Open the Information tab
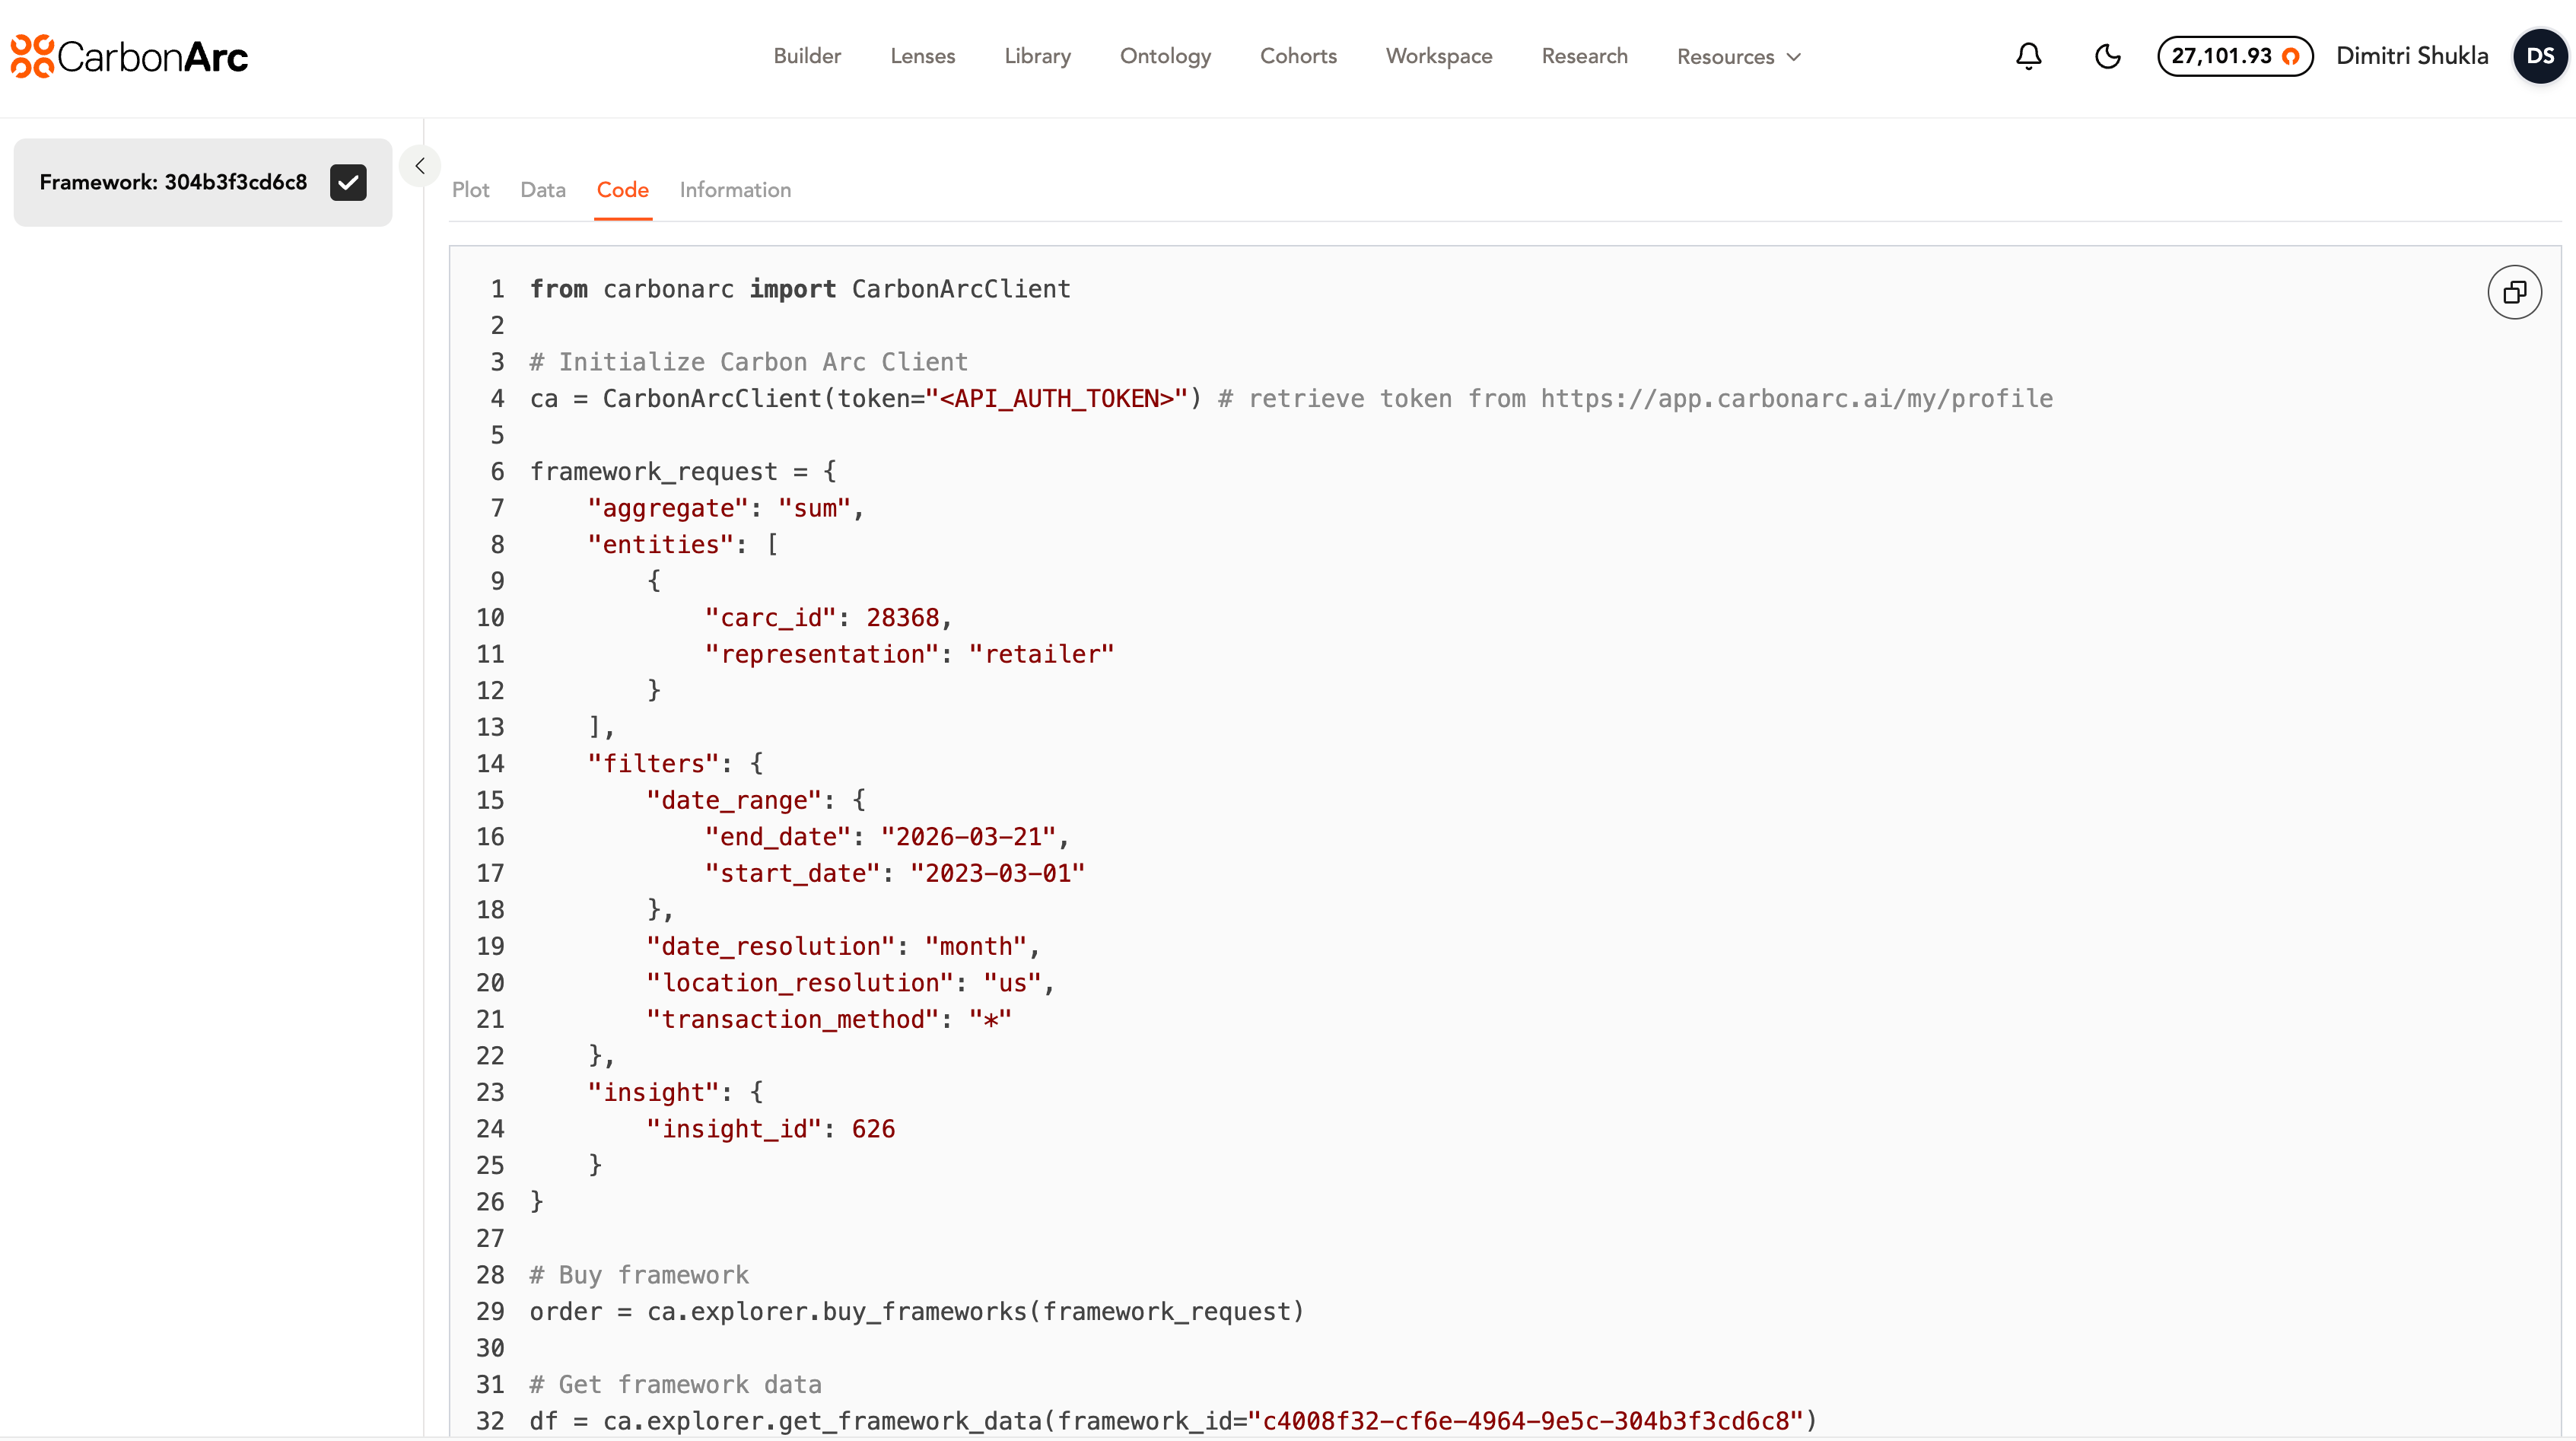This screenshot has height=1441, width=2576. [x=735, y=190]
